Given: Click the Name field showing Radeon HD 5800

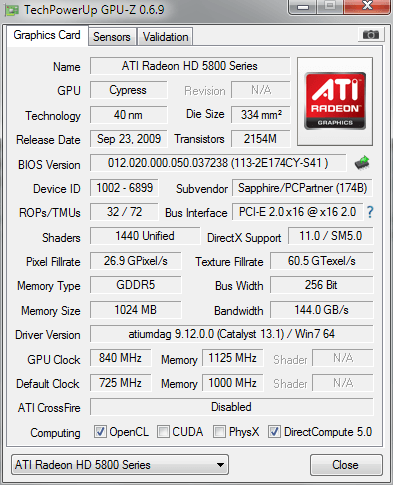Looking at the screenshot, I should pos(190,66).
